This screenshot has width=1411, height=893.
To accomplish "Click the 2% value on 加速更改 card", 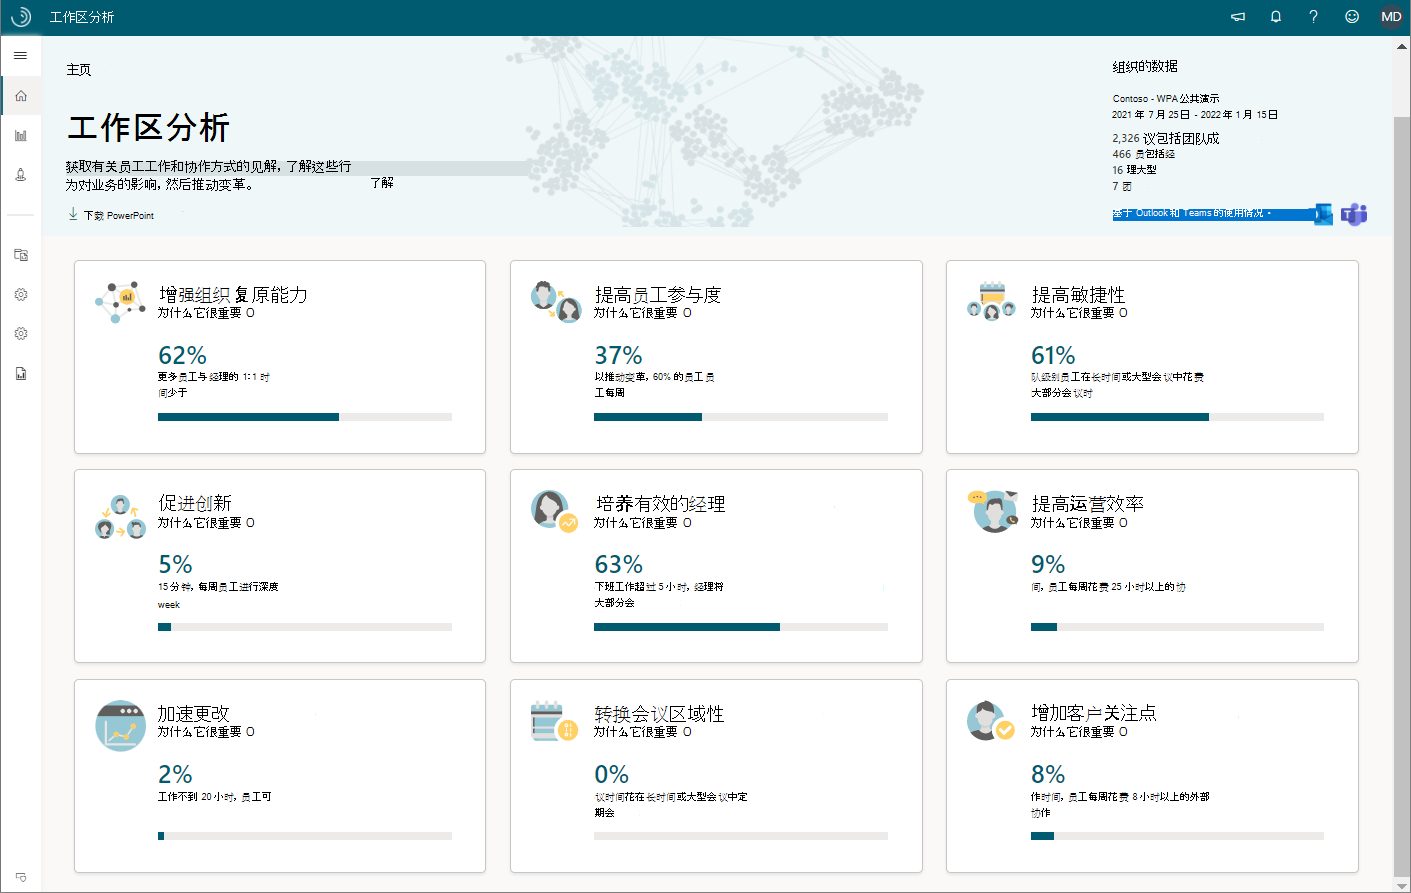I will [x=175, y=774].
